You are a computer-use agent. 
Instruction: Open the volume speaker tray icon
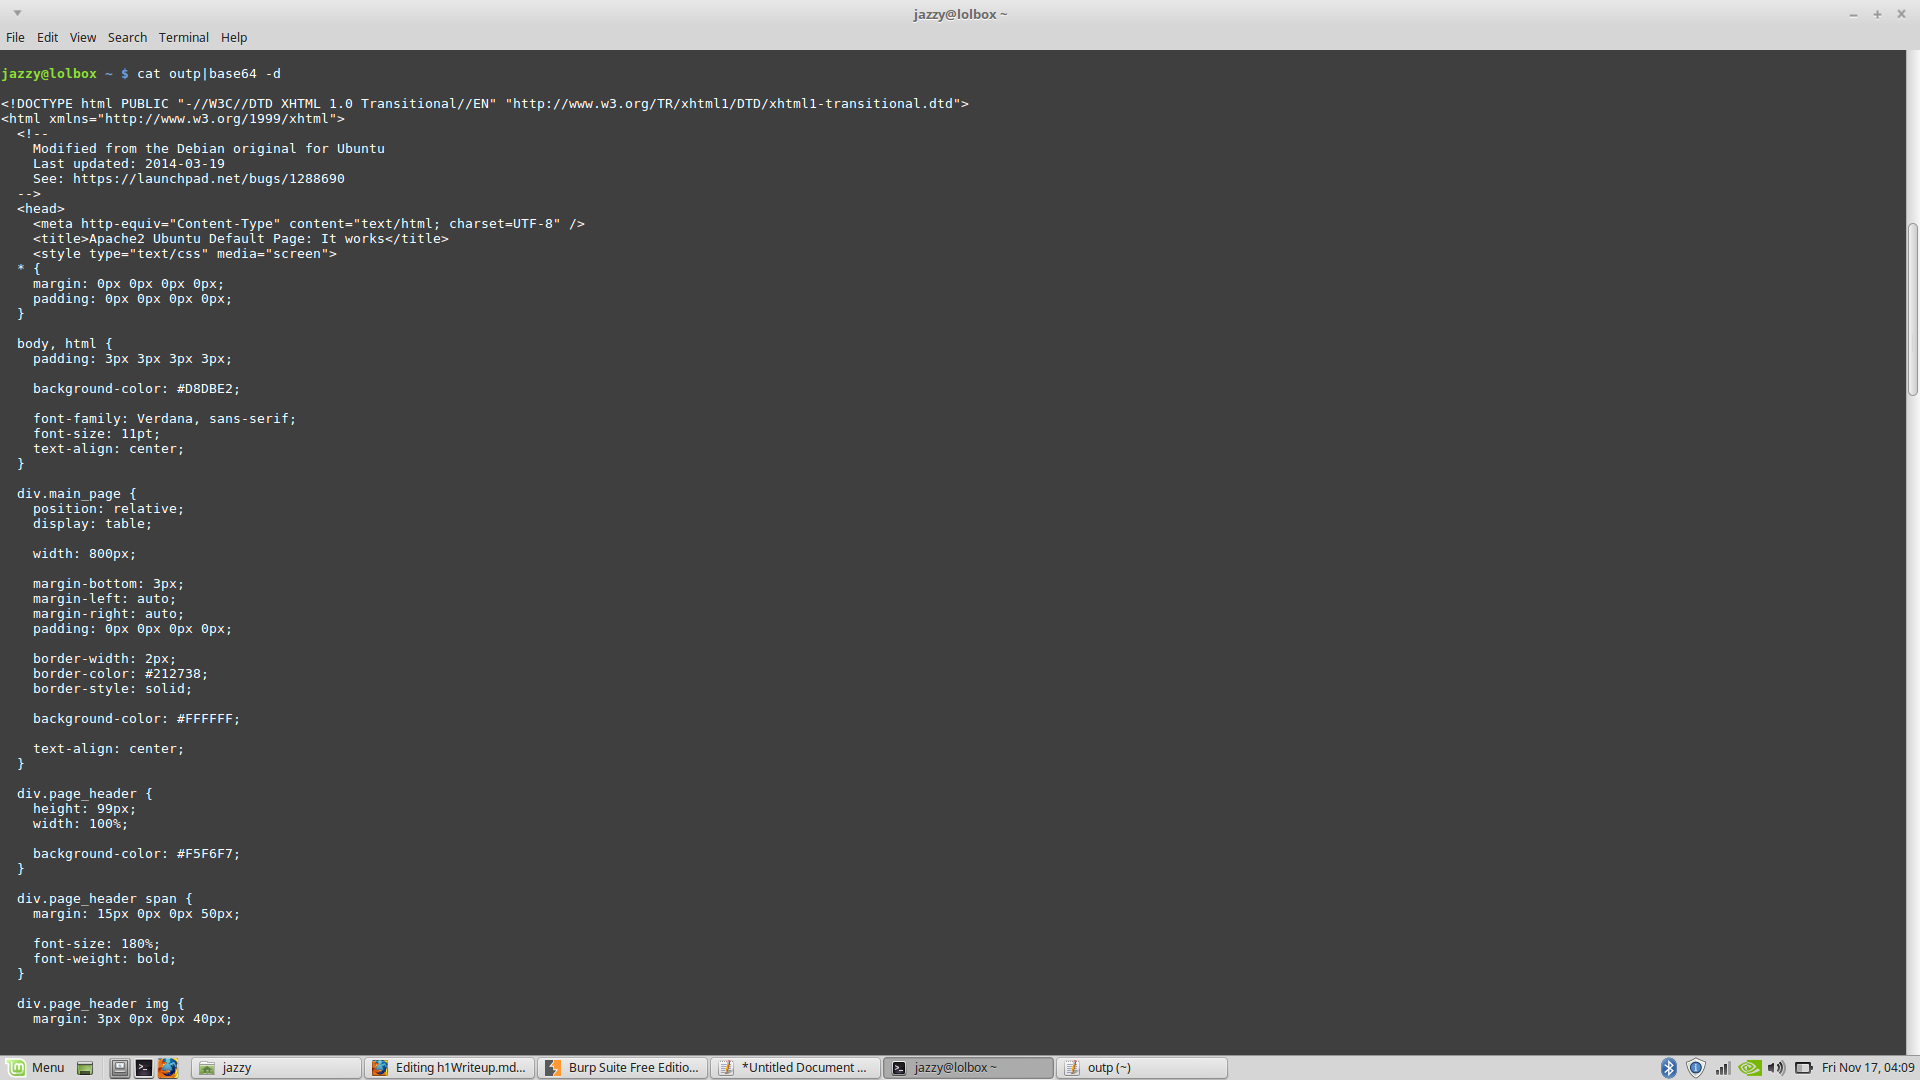click(1777, 1068)
